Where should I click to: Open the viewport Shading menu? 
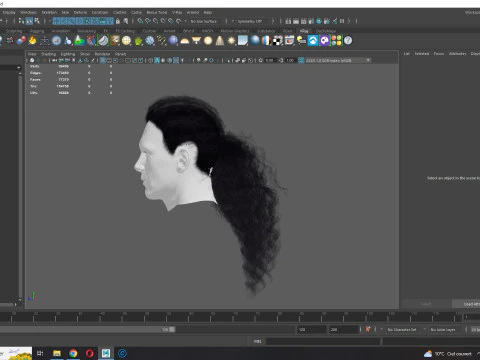point(48,54)
